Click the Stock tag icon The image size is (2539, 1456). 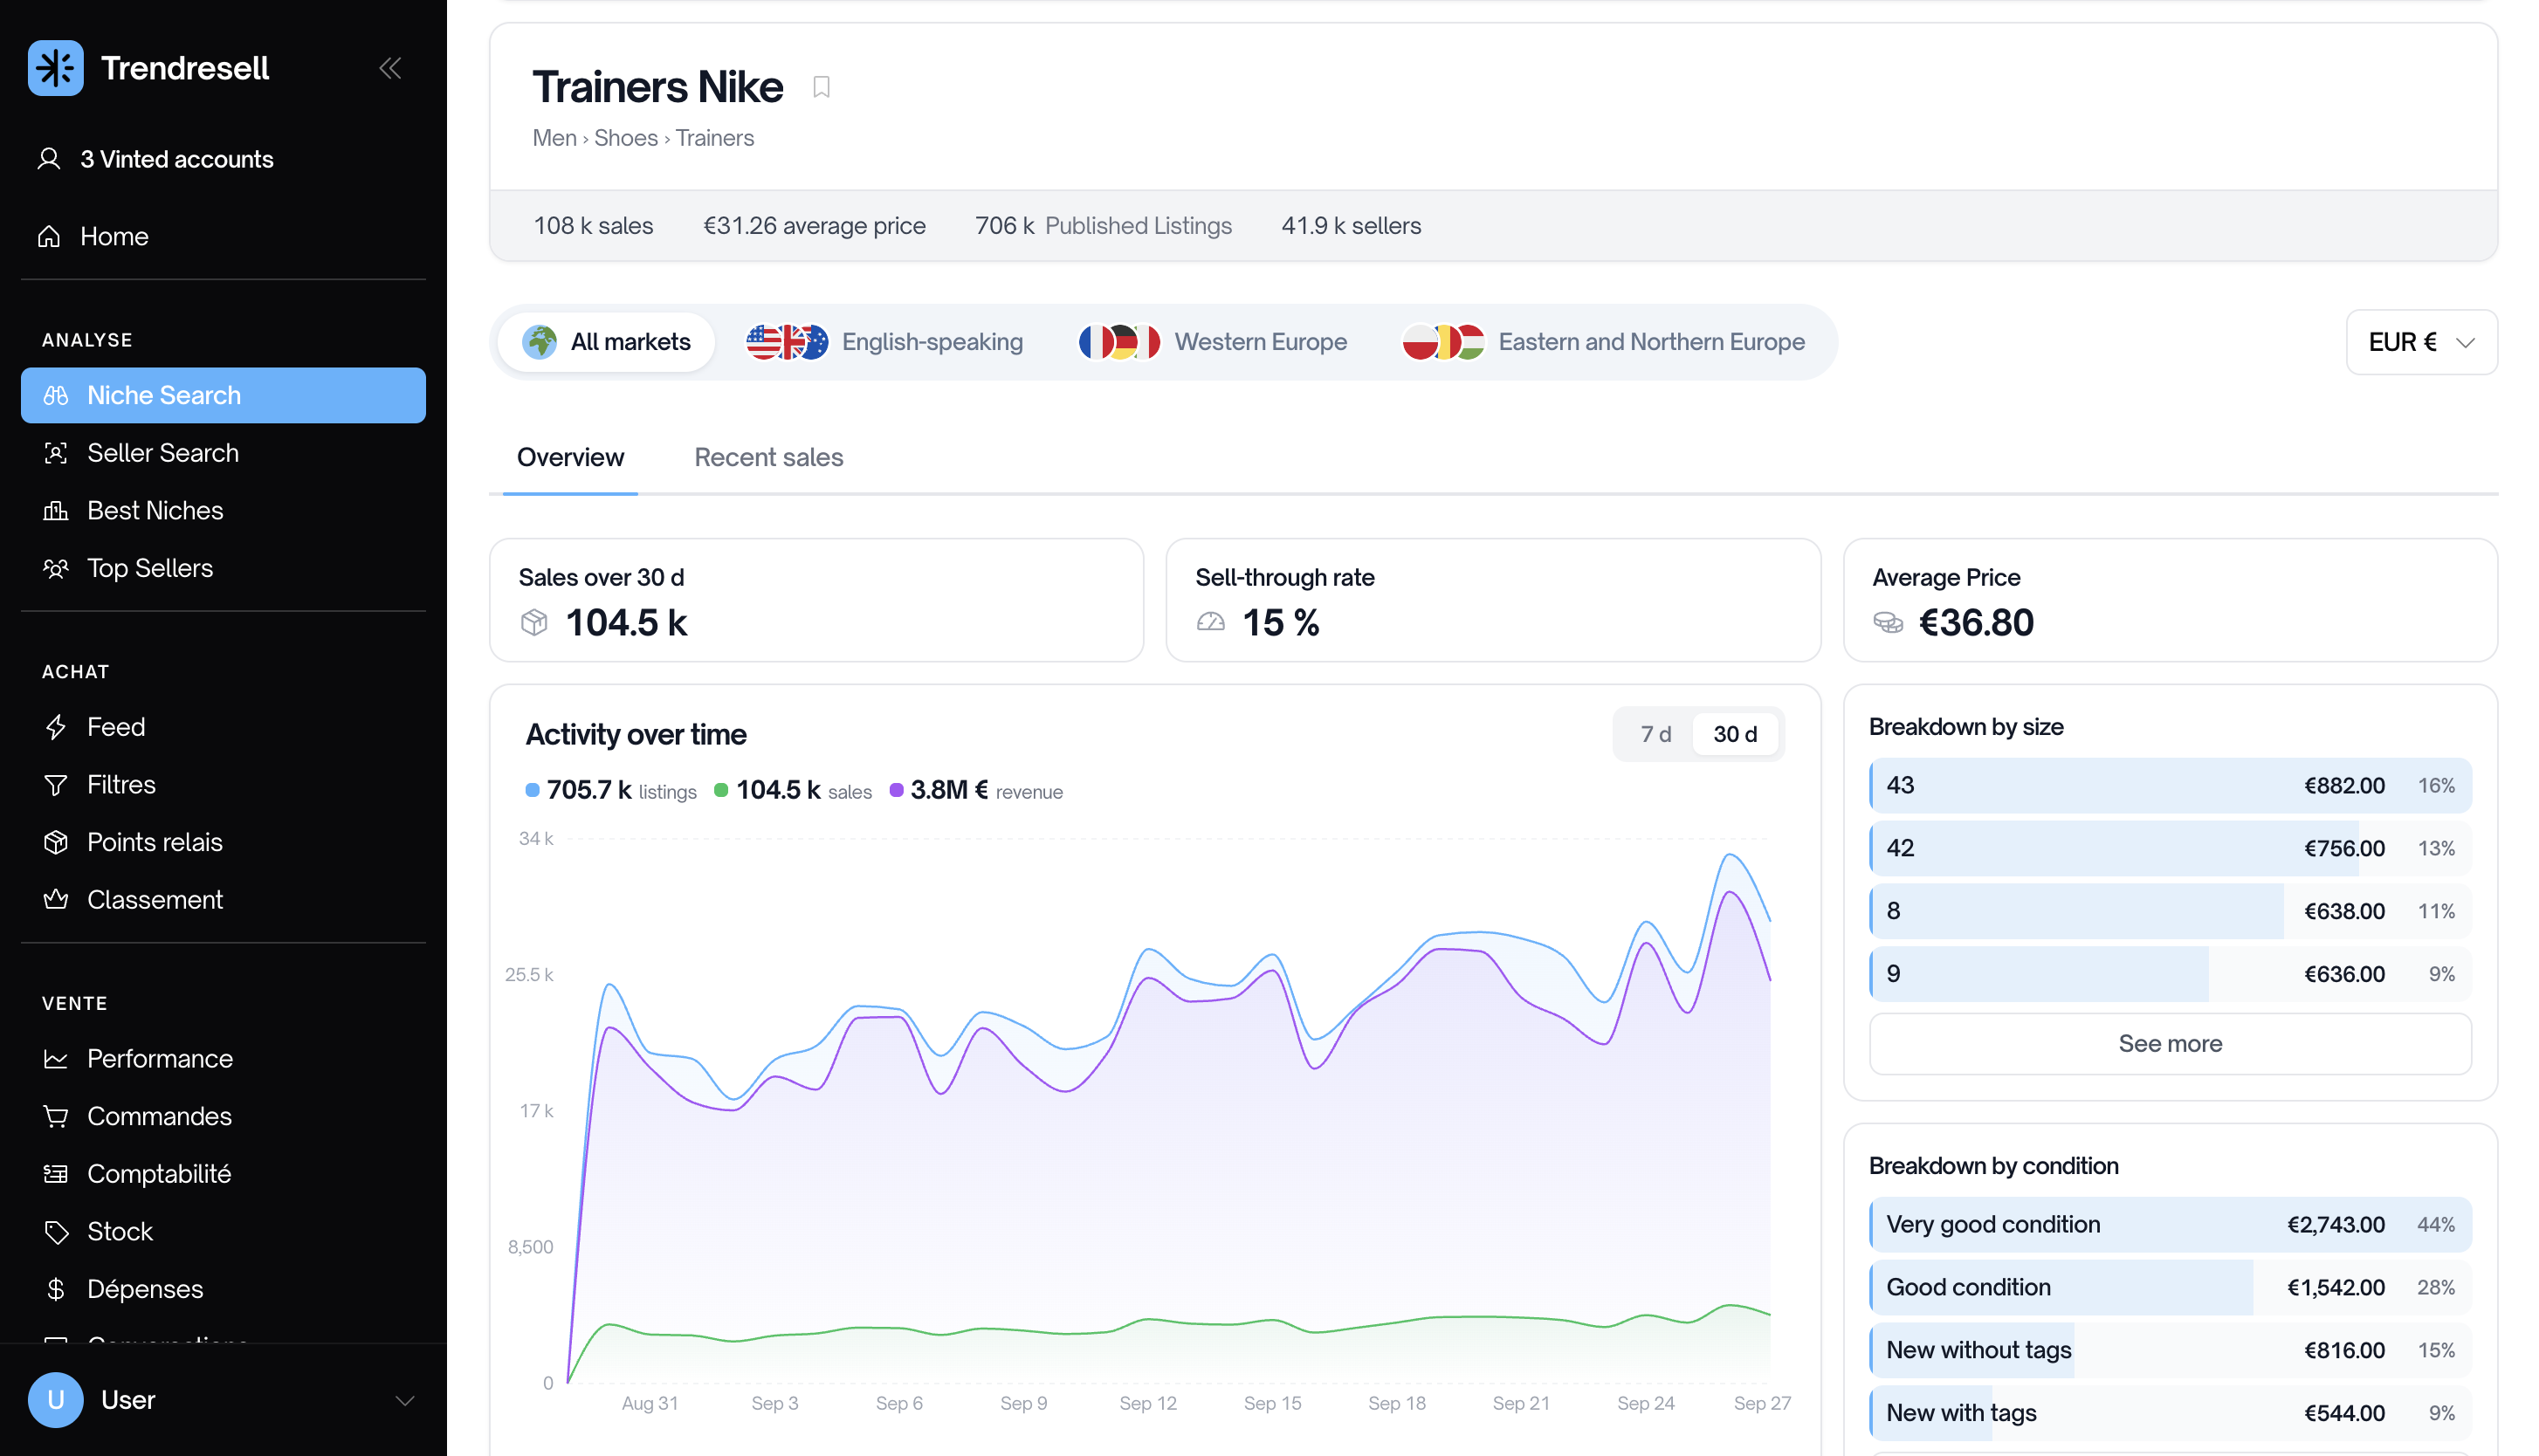(56, 1232)
